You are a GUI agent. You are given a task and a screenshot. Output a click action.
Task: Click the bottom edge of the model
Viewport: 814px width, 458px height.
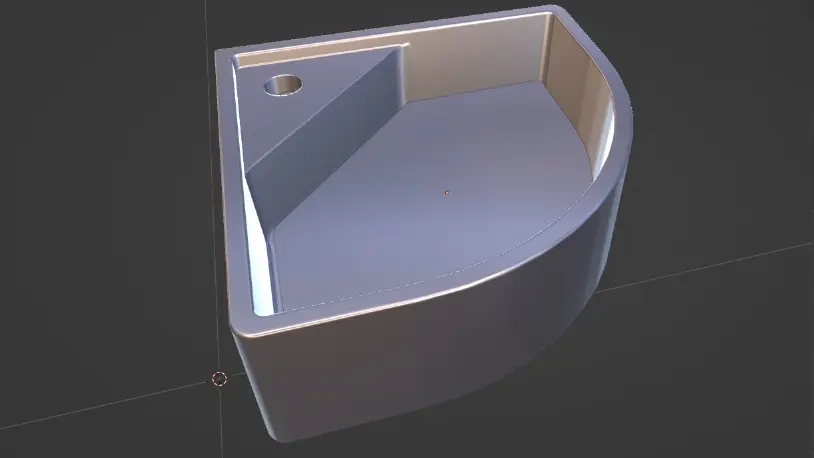[300, 438]
